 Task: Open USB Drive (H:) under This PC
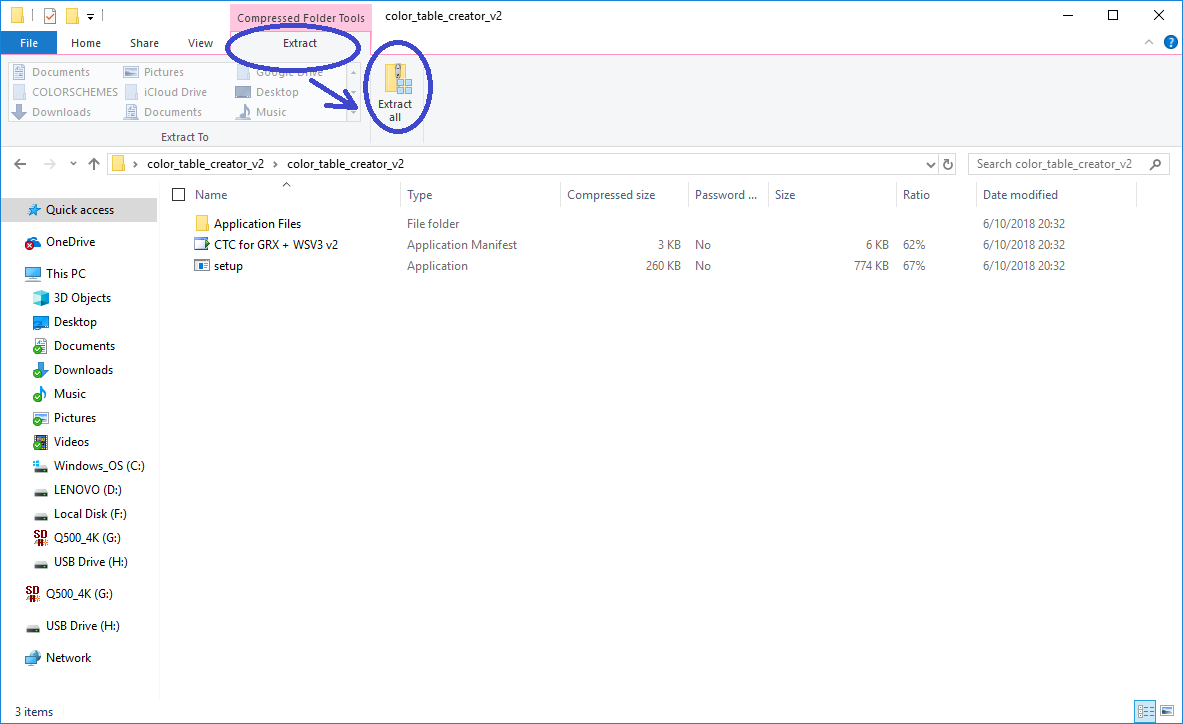point(91,563)
